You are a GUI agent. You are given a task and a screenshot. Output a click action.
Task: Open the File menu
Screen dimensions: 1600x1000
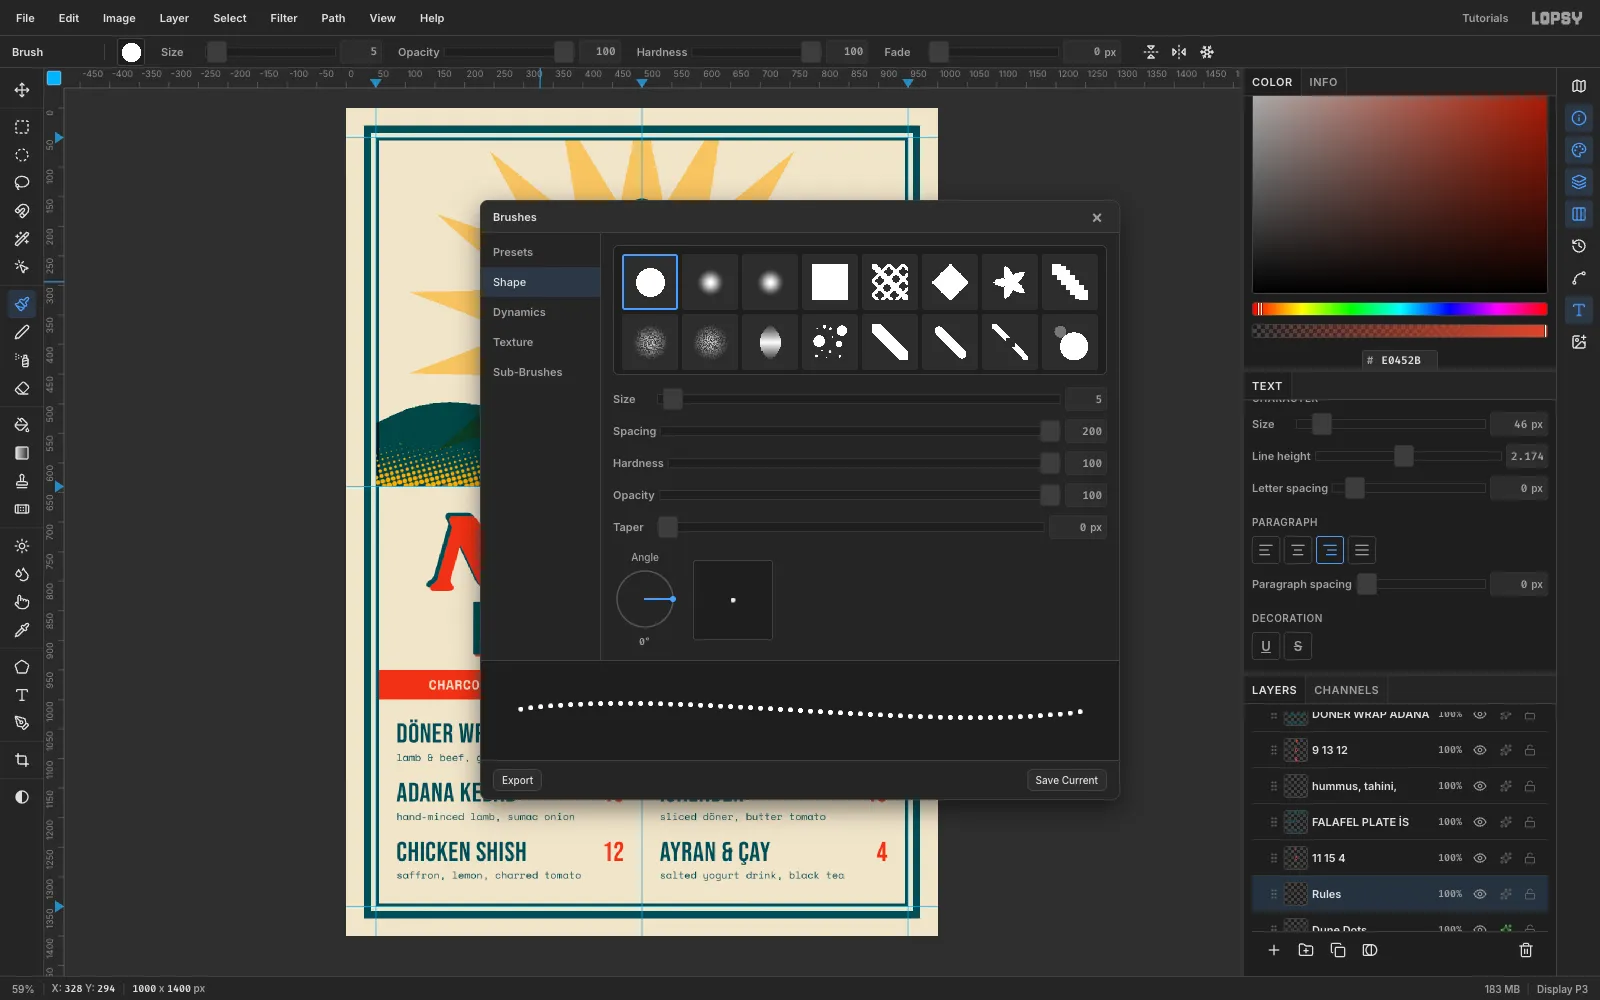tap(25, 18)
